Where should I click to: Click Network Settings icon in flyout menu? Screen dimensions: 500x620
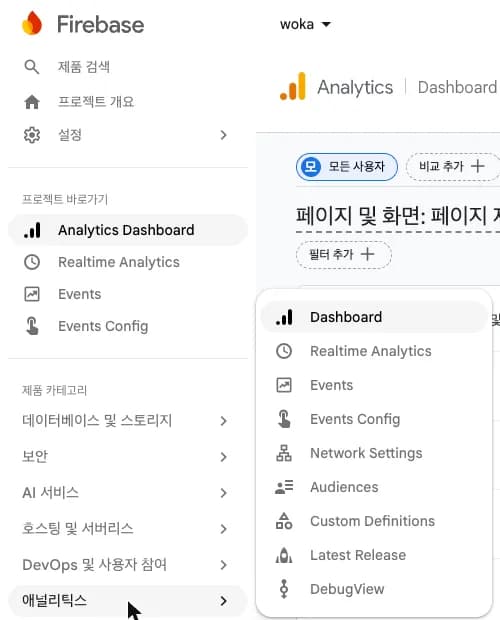pos(284,453)
